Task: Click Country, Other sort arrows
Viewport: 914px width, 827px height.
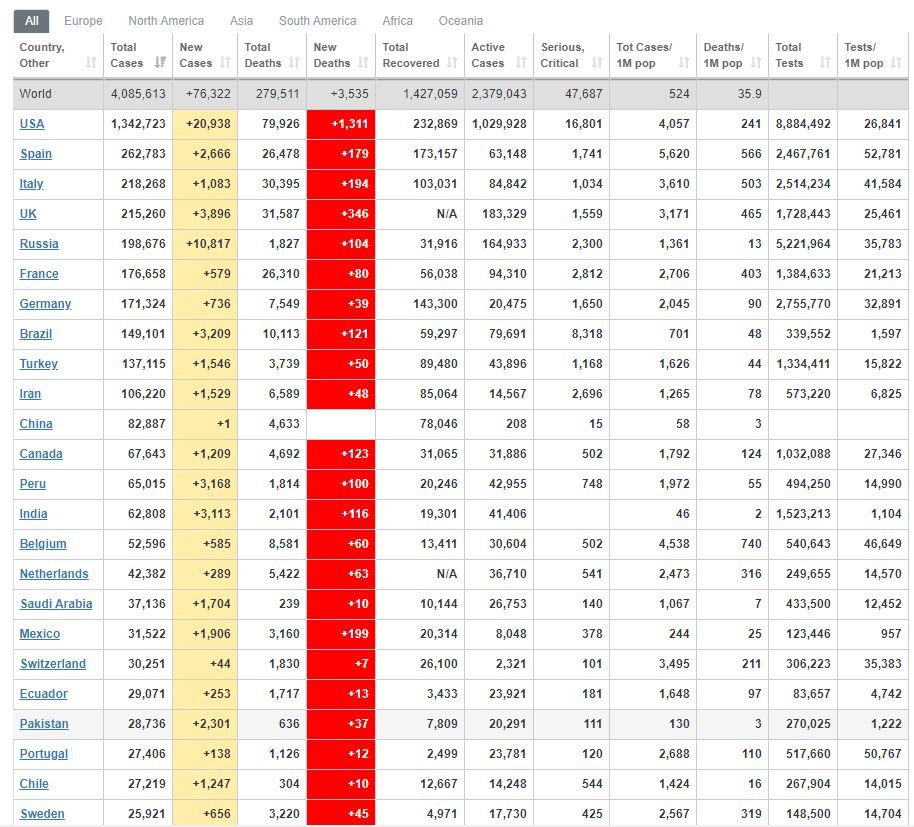Action: coord(91,63)
